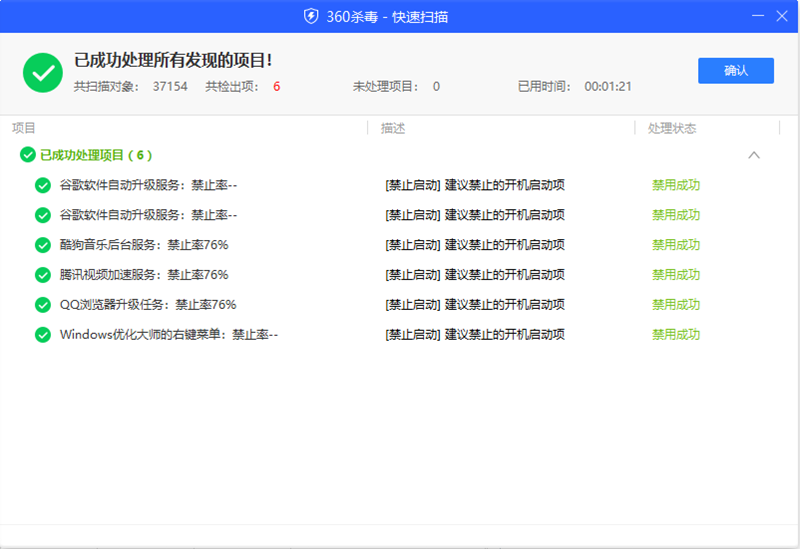Select QQ浏览器升级任务：禁止率76% item
Image resolution: width=800 pixels, height=549 pixels.
pos(148,305)
